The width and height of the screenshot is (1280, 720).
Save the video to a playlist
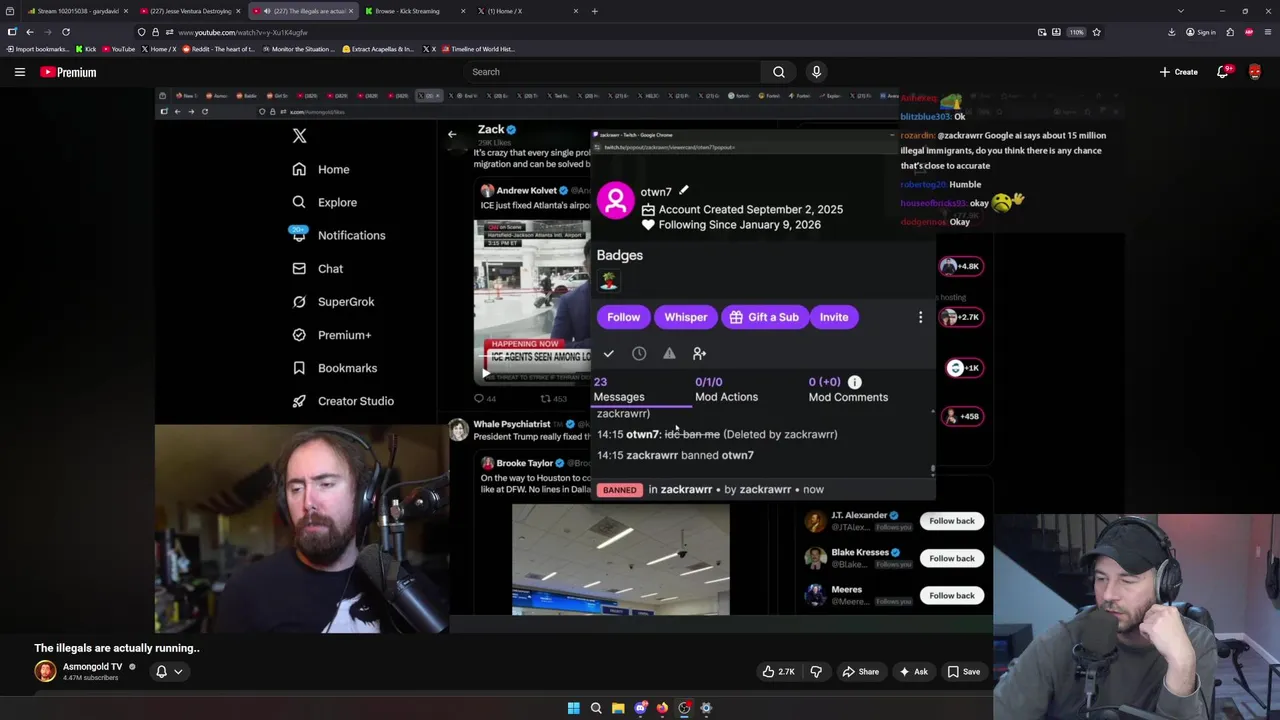point(964,672)
